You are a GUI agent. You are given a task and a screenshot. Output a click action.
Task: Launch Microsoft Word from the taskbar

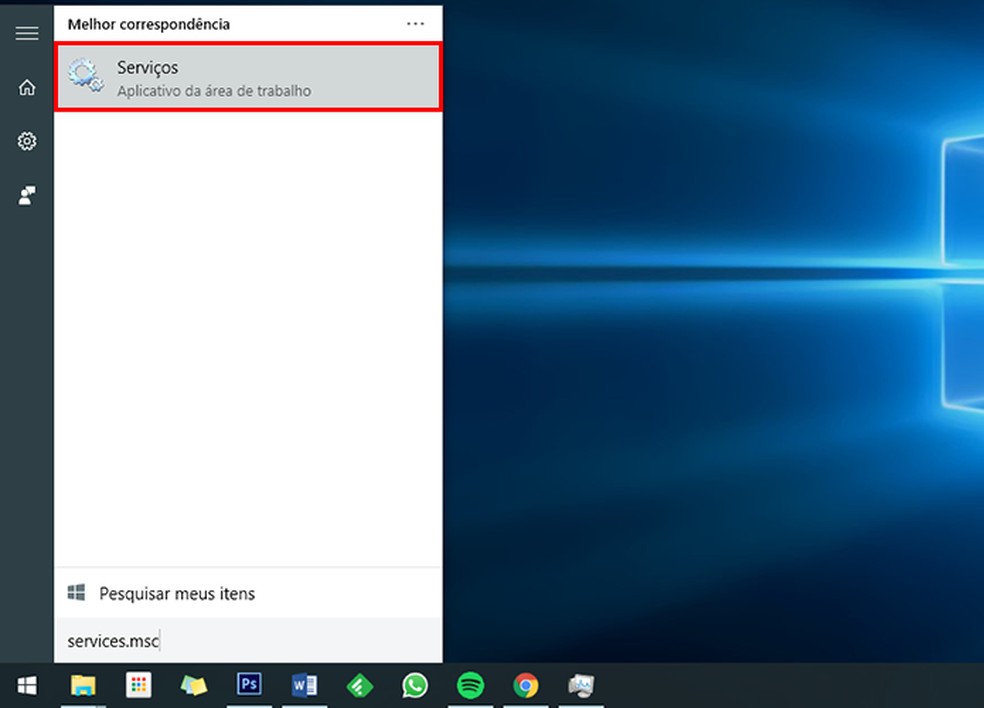click(304, 685)
